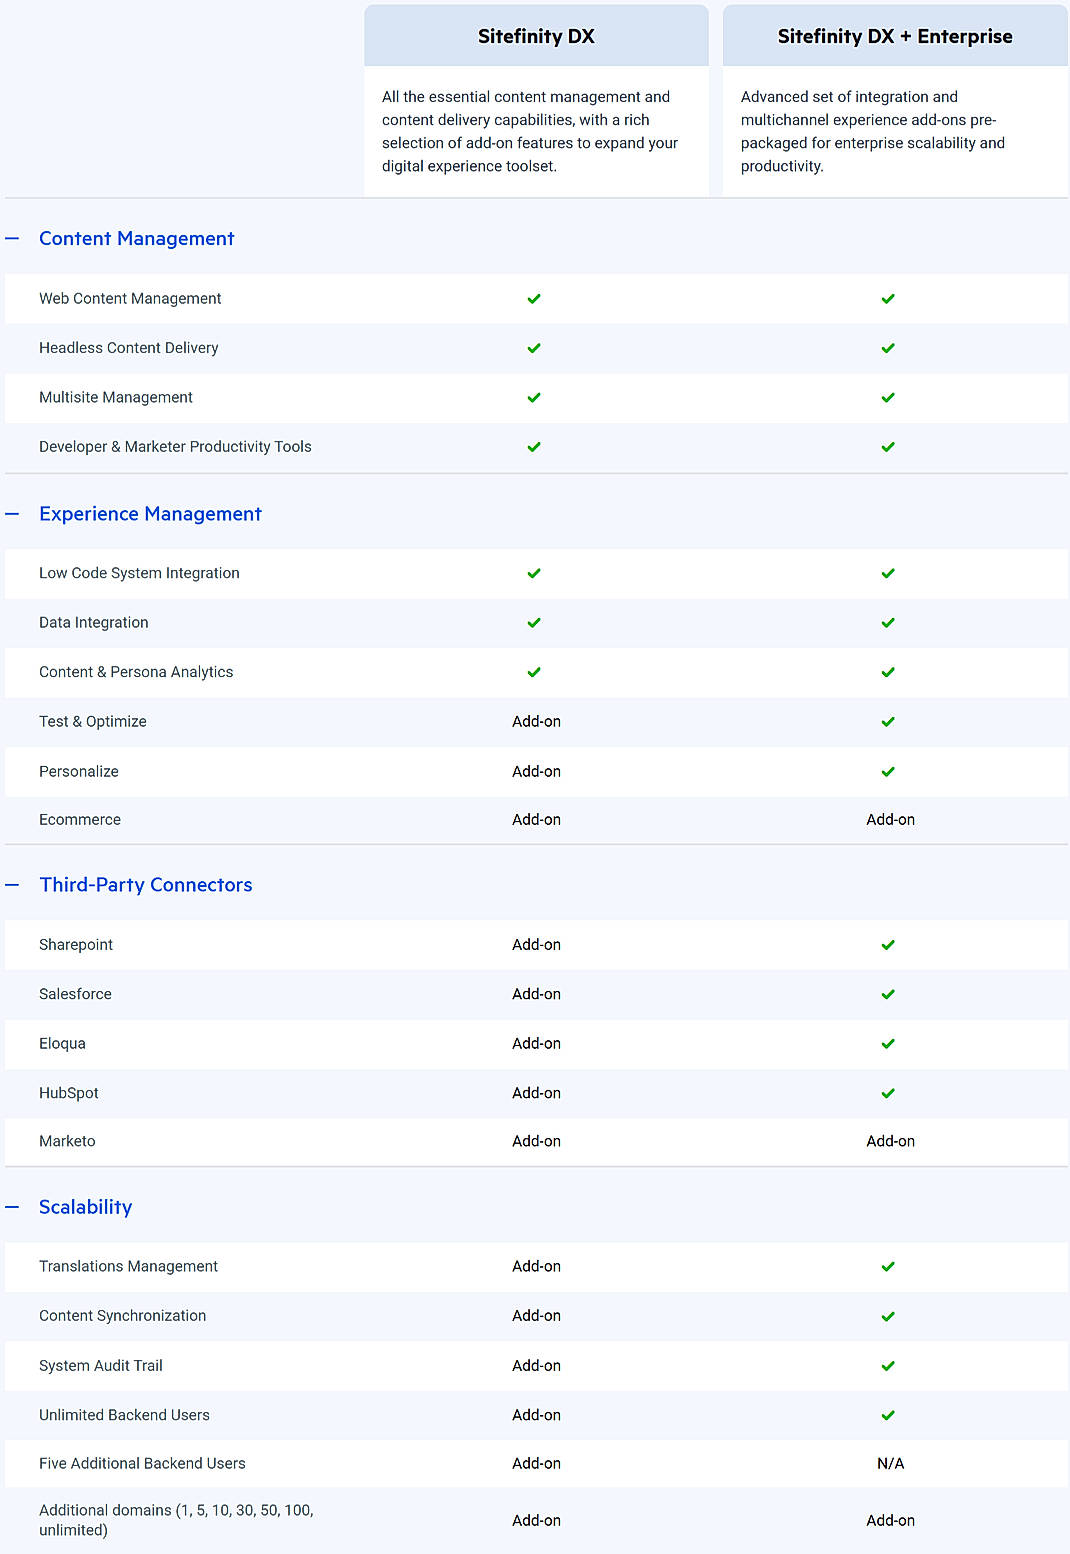Screen dimensions: 1070x1554
Task: Click the Unlimited Backend Users row label
Action: [x=124, y=1415]
